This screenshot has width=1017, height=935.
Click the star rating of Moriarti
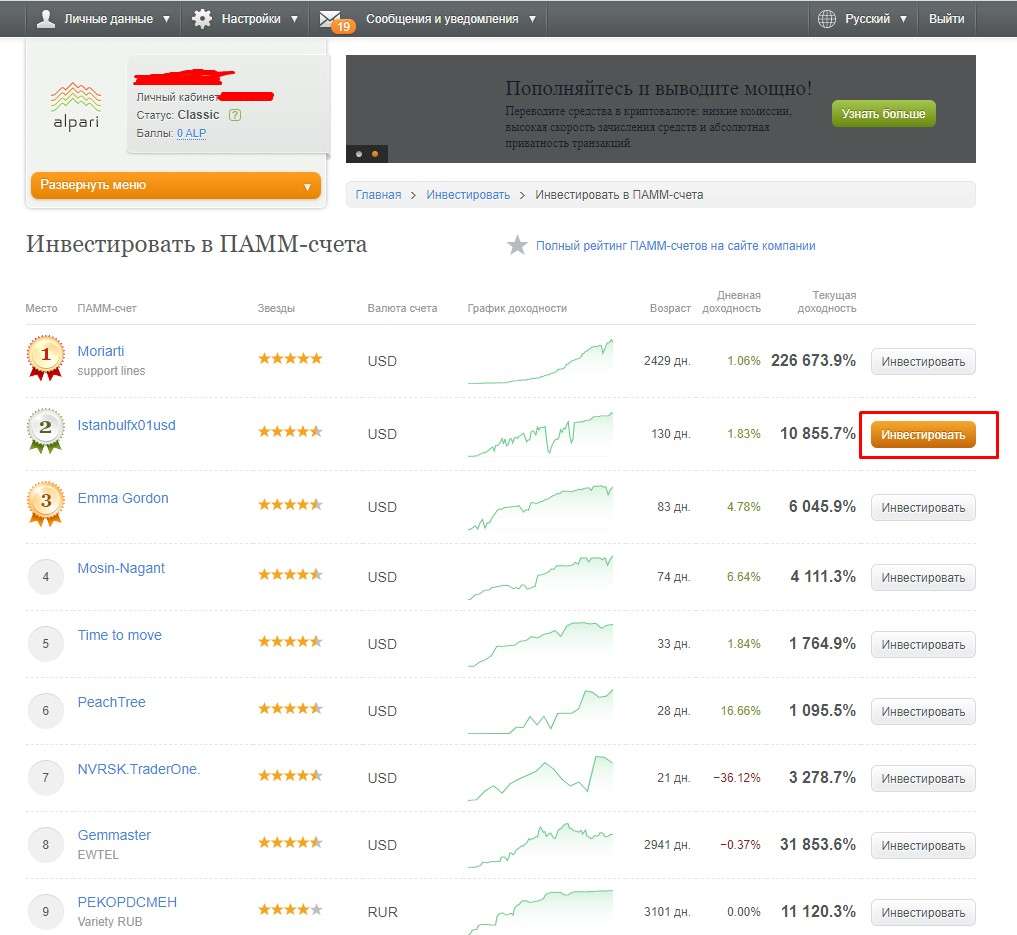pos(290,359)
